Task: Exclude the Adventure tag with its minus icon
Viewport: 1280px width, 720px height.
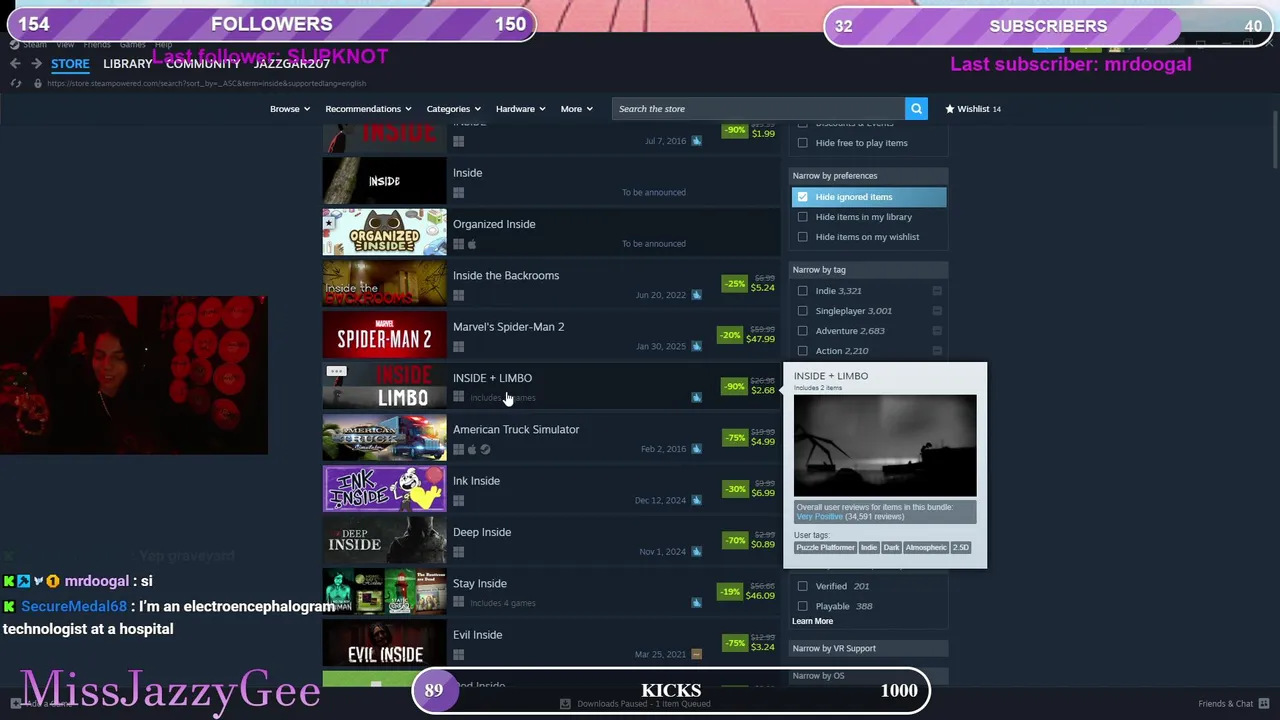Action: [937, 331]
